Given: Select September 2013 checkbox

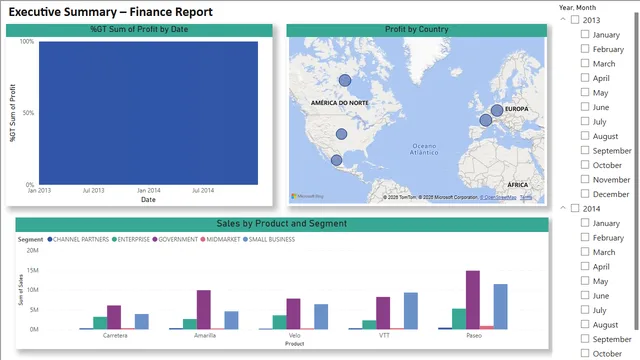Looking at the screenshot, I should click(585, 150).
